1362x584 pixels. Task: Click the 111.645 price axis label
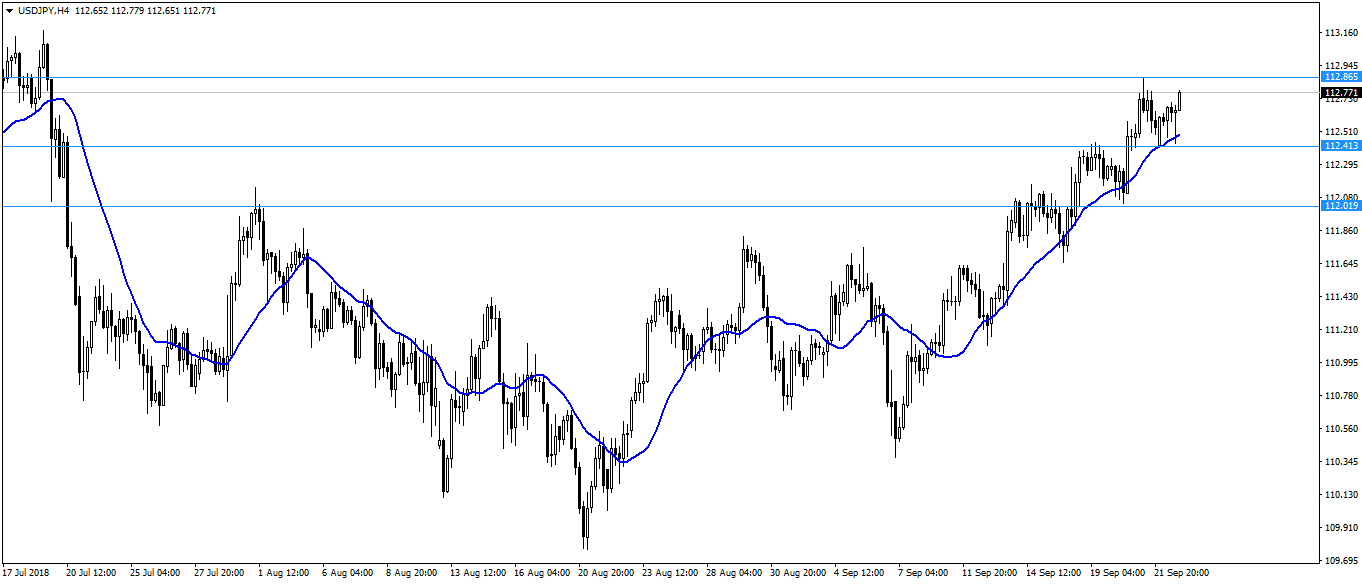tap(1340, 264)
